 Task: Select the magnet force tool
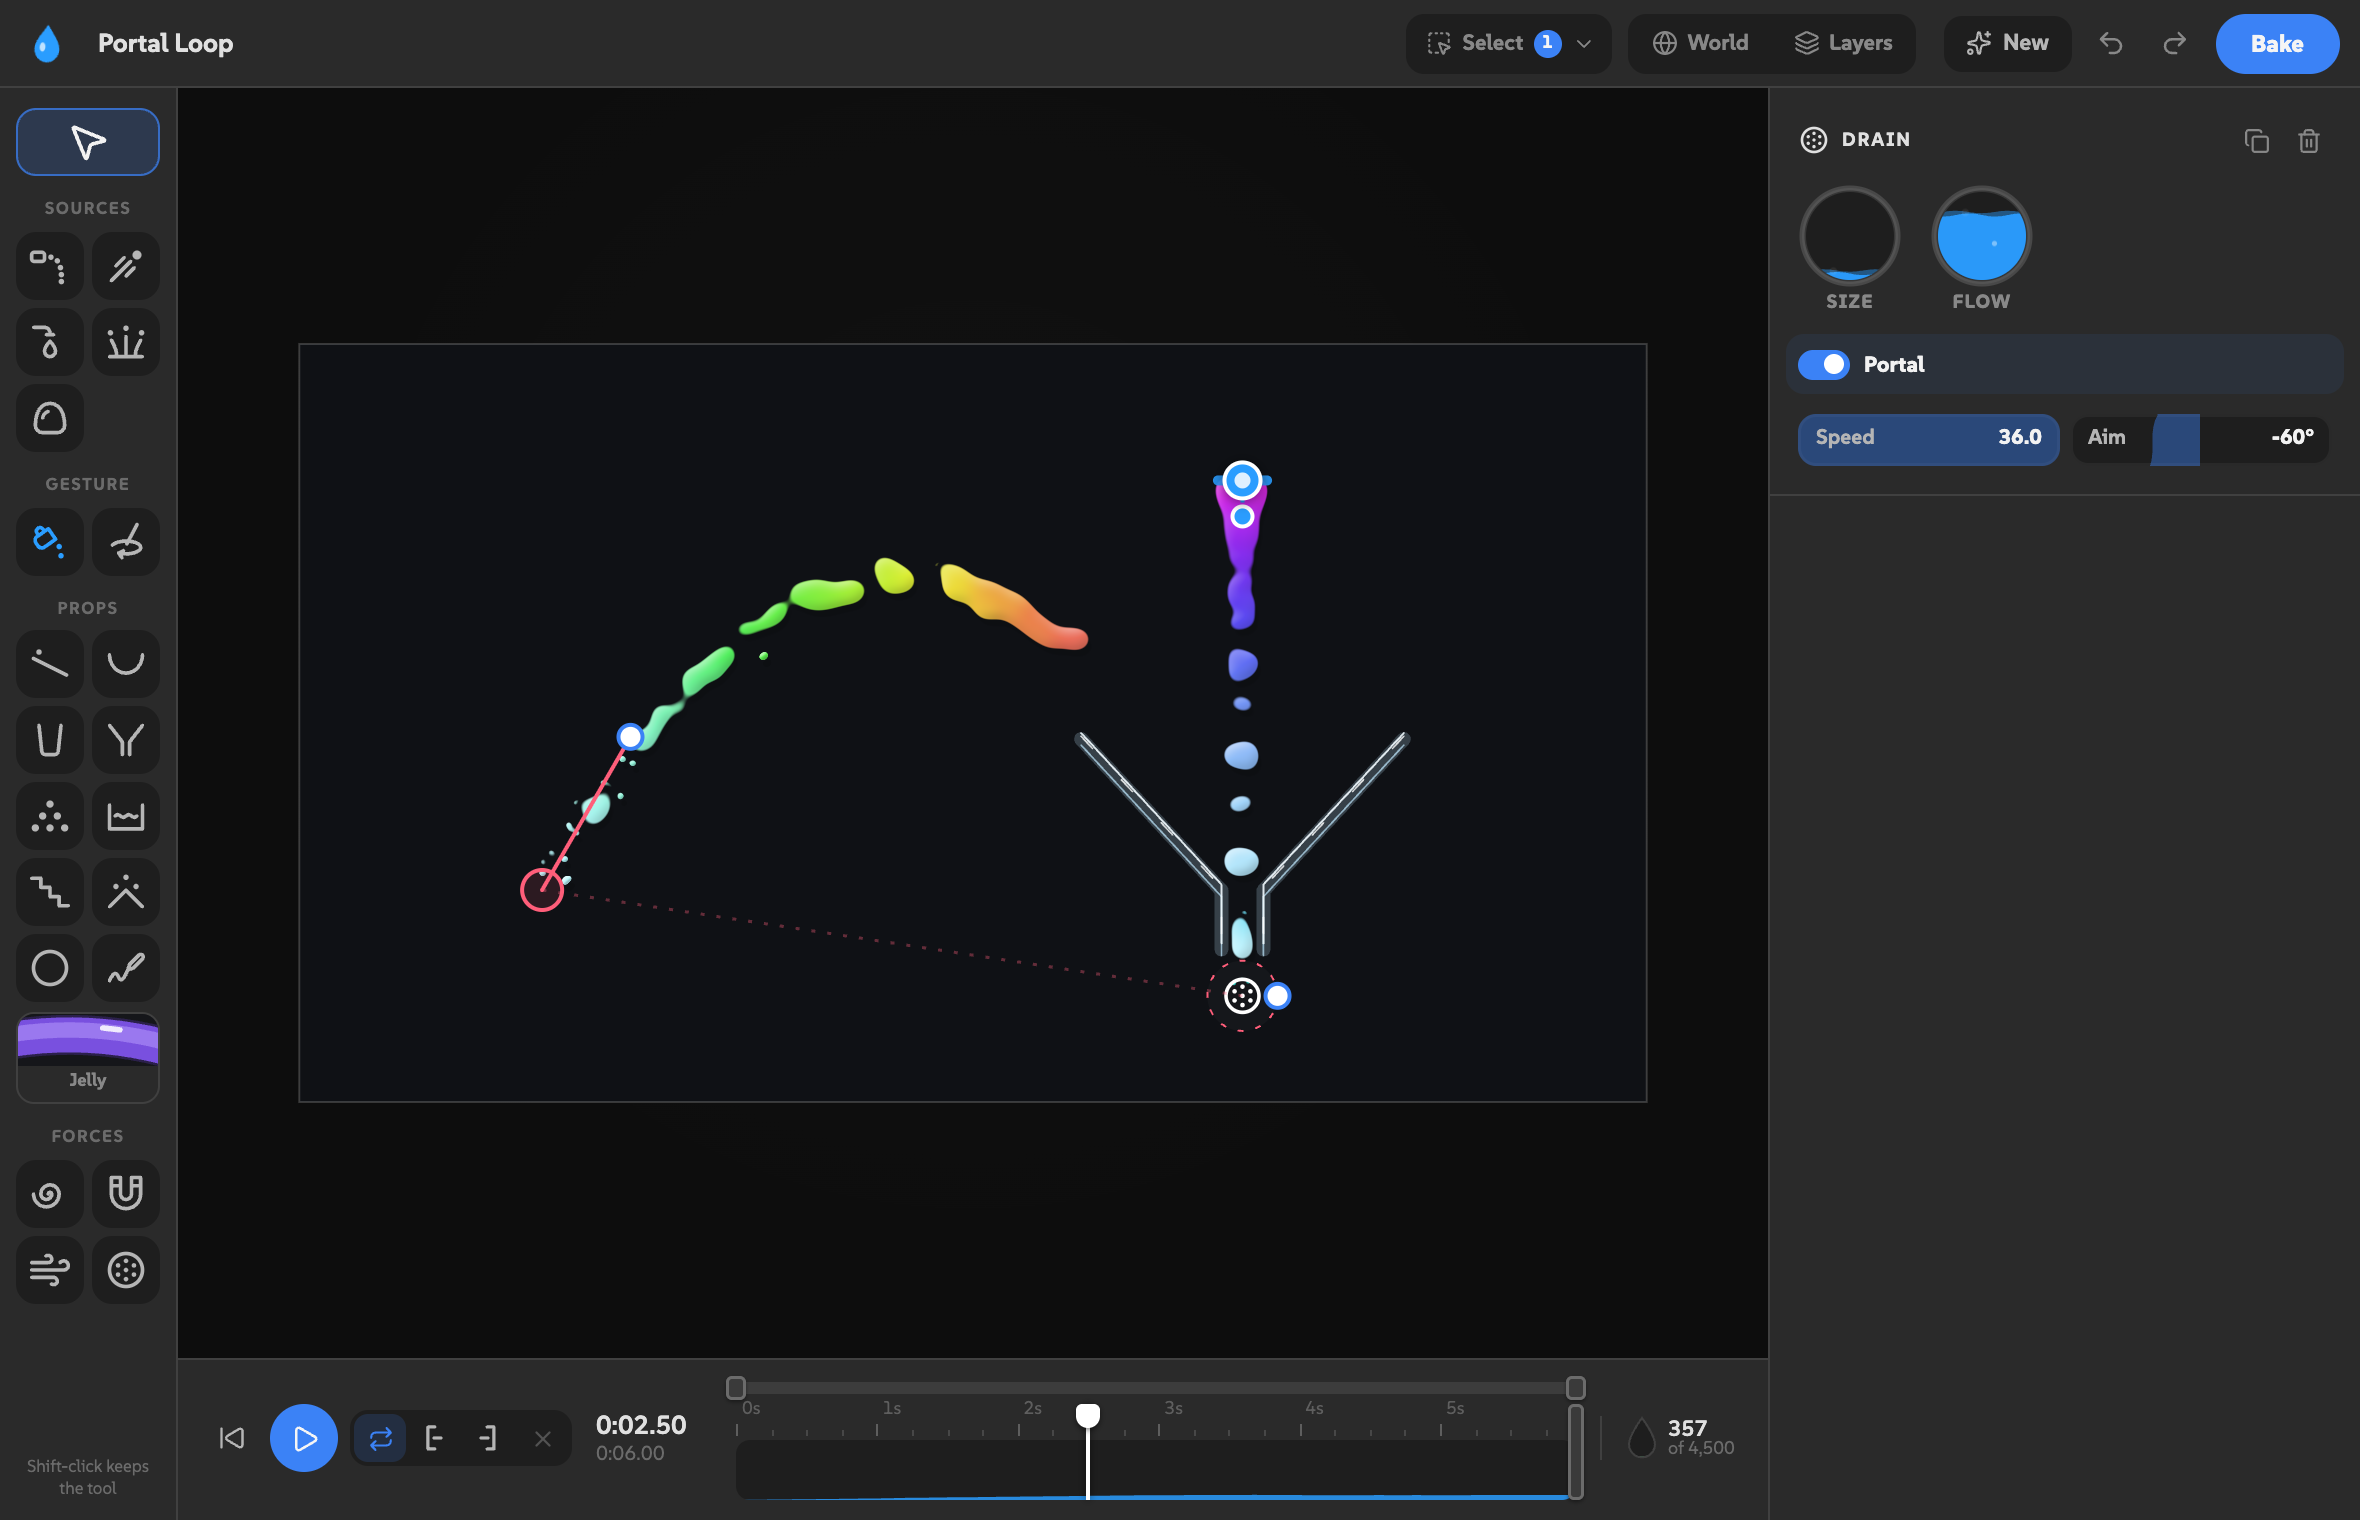(x=126, y=1194)
